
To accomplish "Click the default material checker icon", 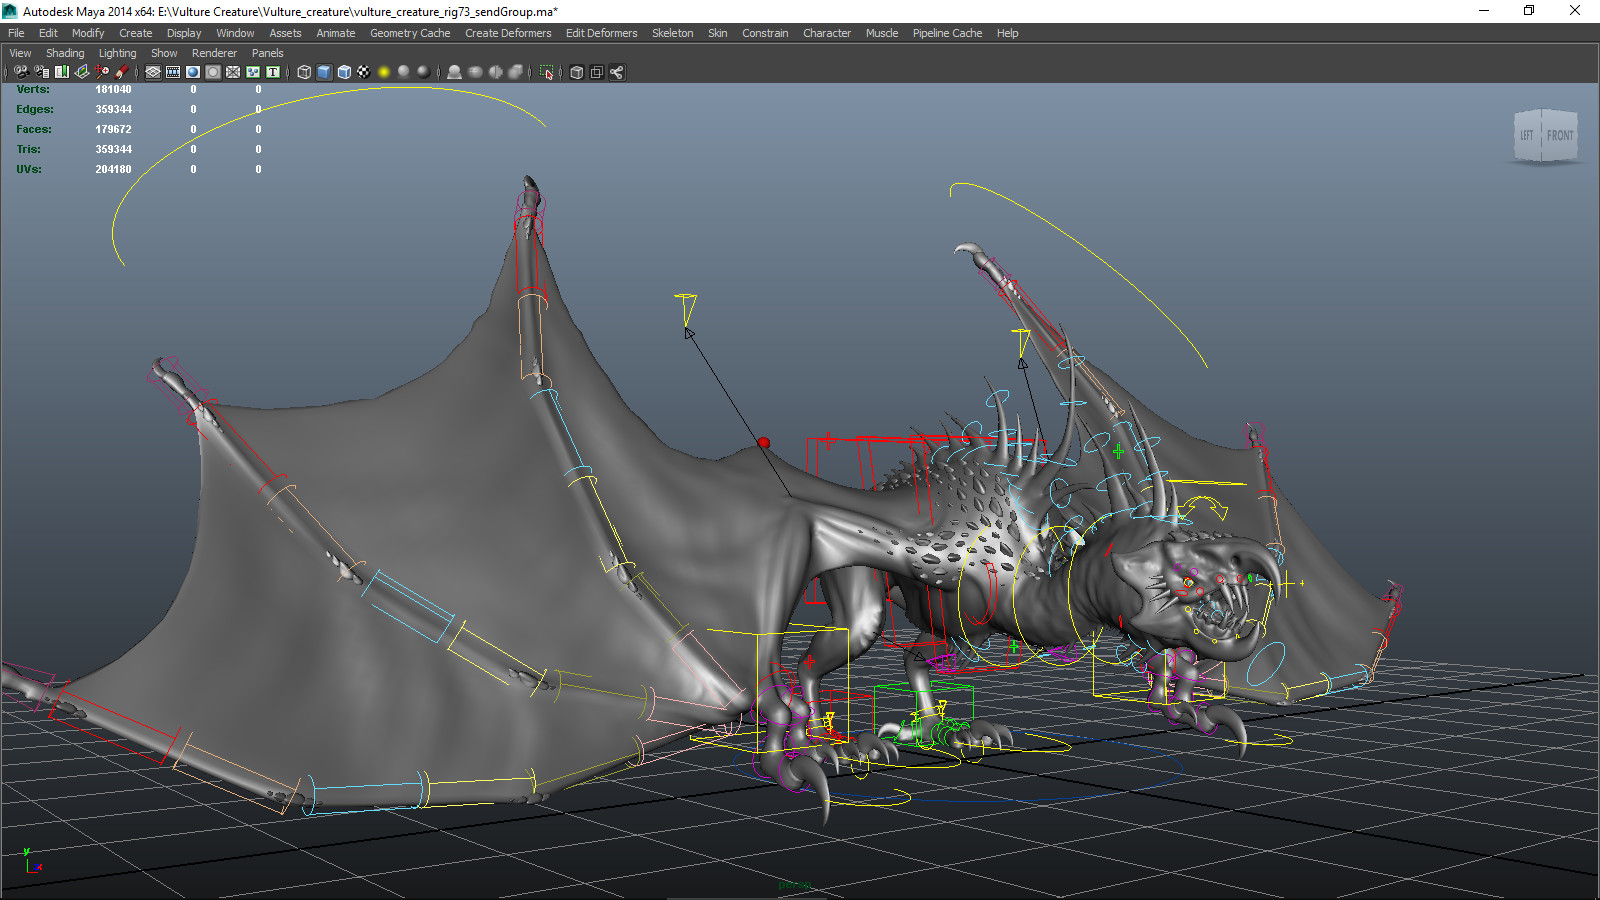I will click(364, 72).
